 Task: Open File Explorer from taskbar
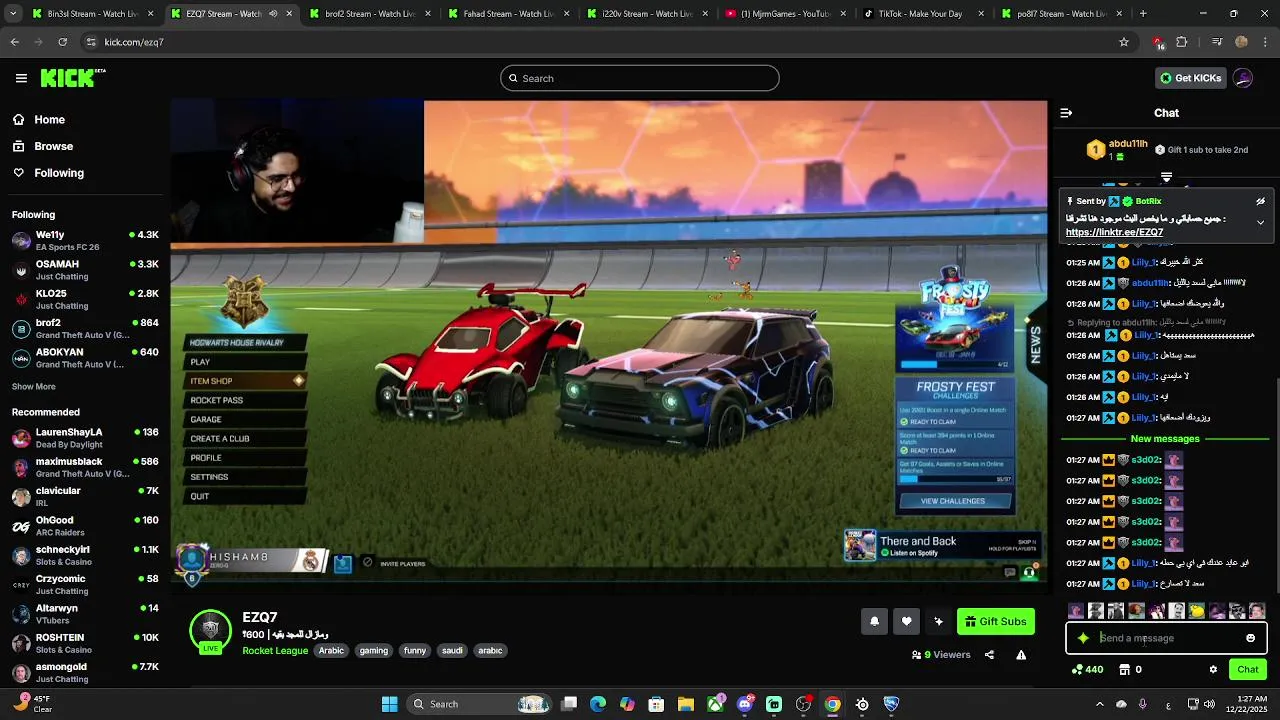(x=686, y=704)
